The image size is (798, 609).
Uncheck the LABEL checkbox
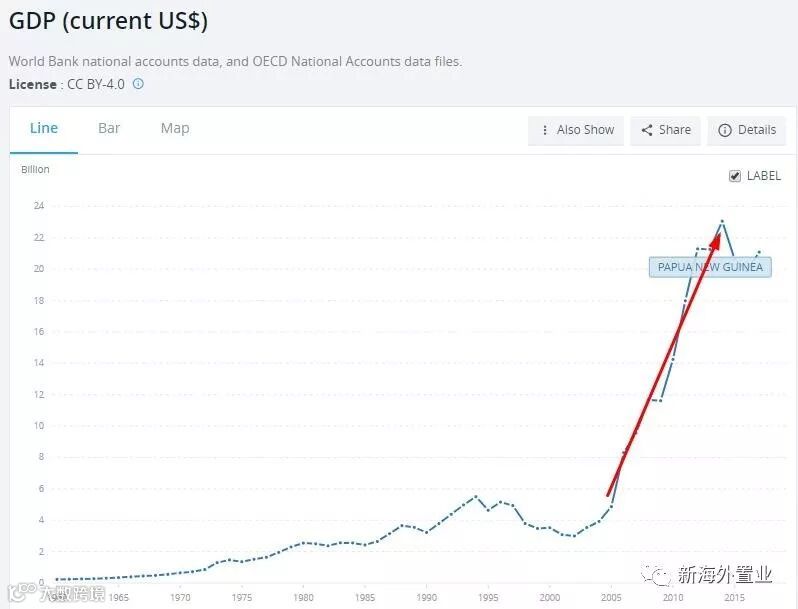pos(736,176)
